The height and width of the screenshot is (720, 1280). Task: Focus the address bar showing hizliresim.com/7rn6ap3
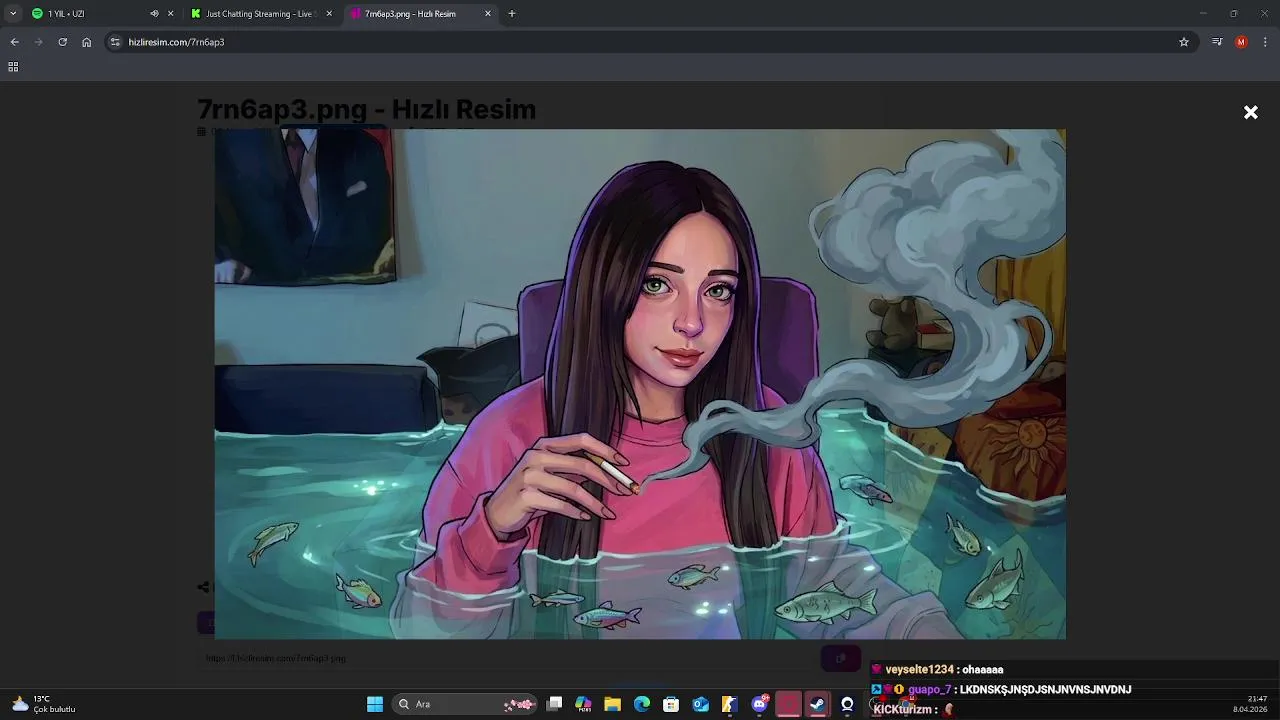pos(650,42)
